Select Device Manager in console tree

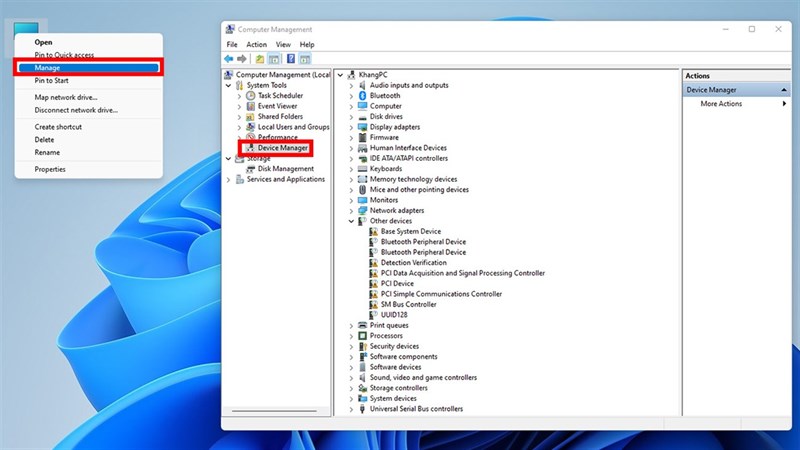pyautogui.click(x=282, y=148)
